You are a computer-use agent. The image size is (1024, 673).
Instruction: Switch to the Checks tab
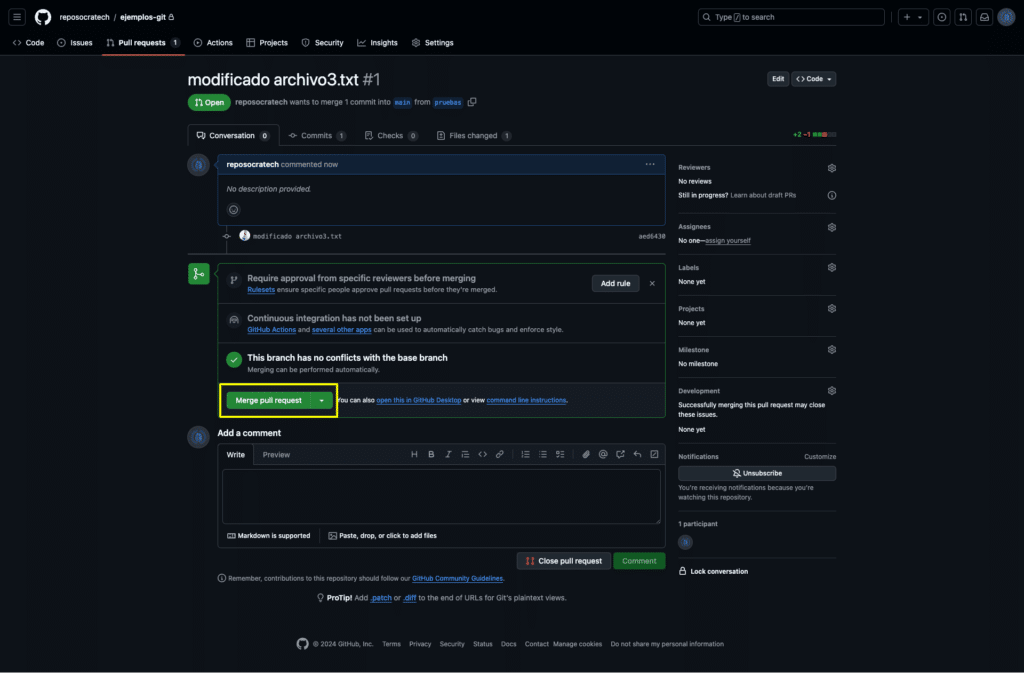click(x=391, y=136)
